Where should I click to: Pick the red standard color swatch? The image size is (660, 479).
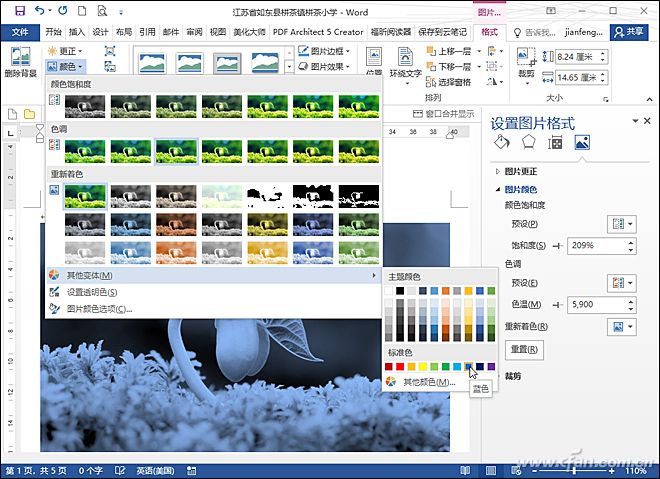pyautogui.click(x=400, y=367)
